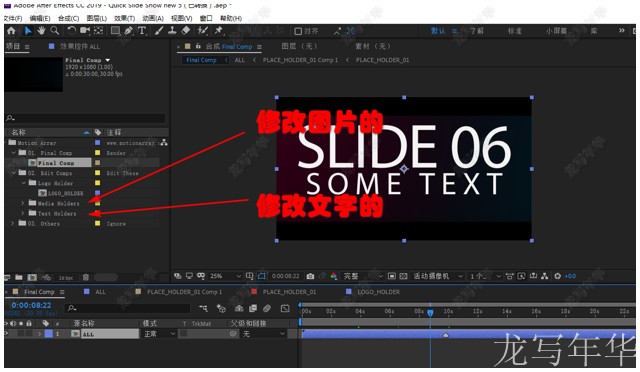This screenshot has width=640, height=372.
Task: Open the 效果(T) menu
Action: coord(124,18)
